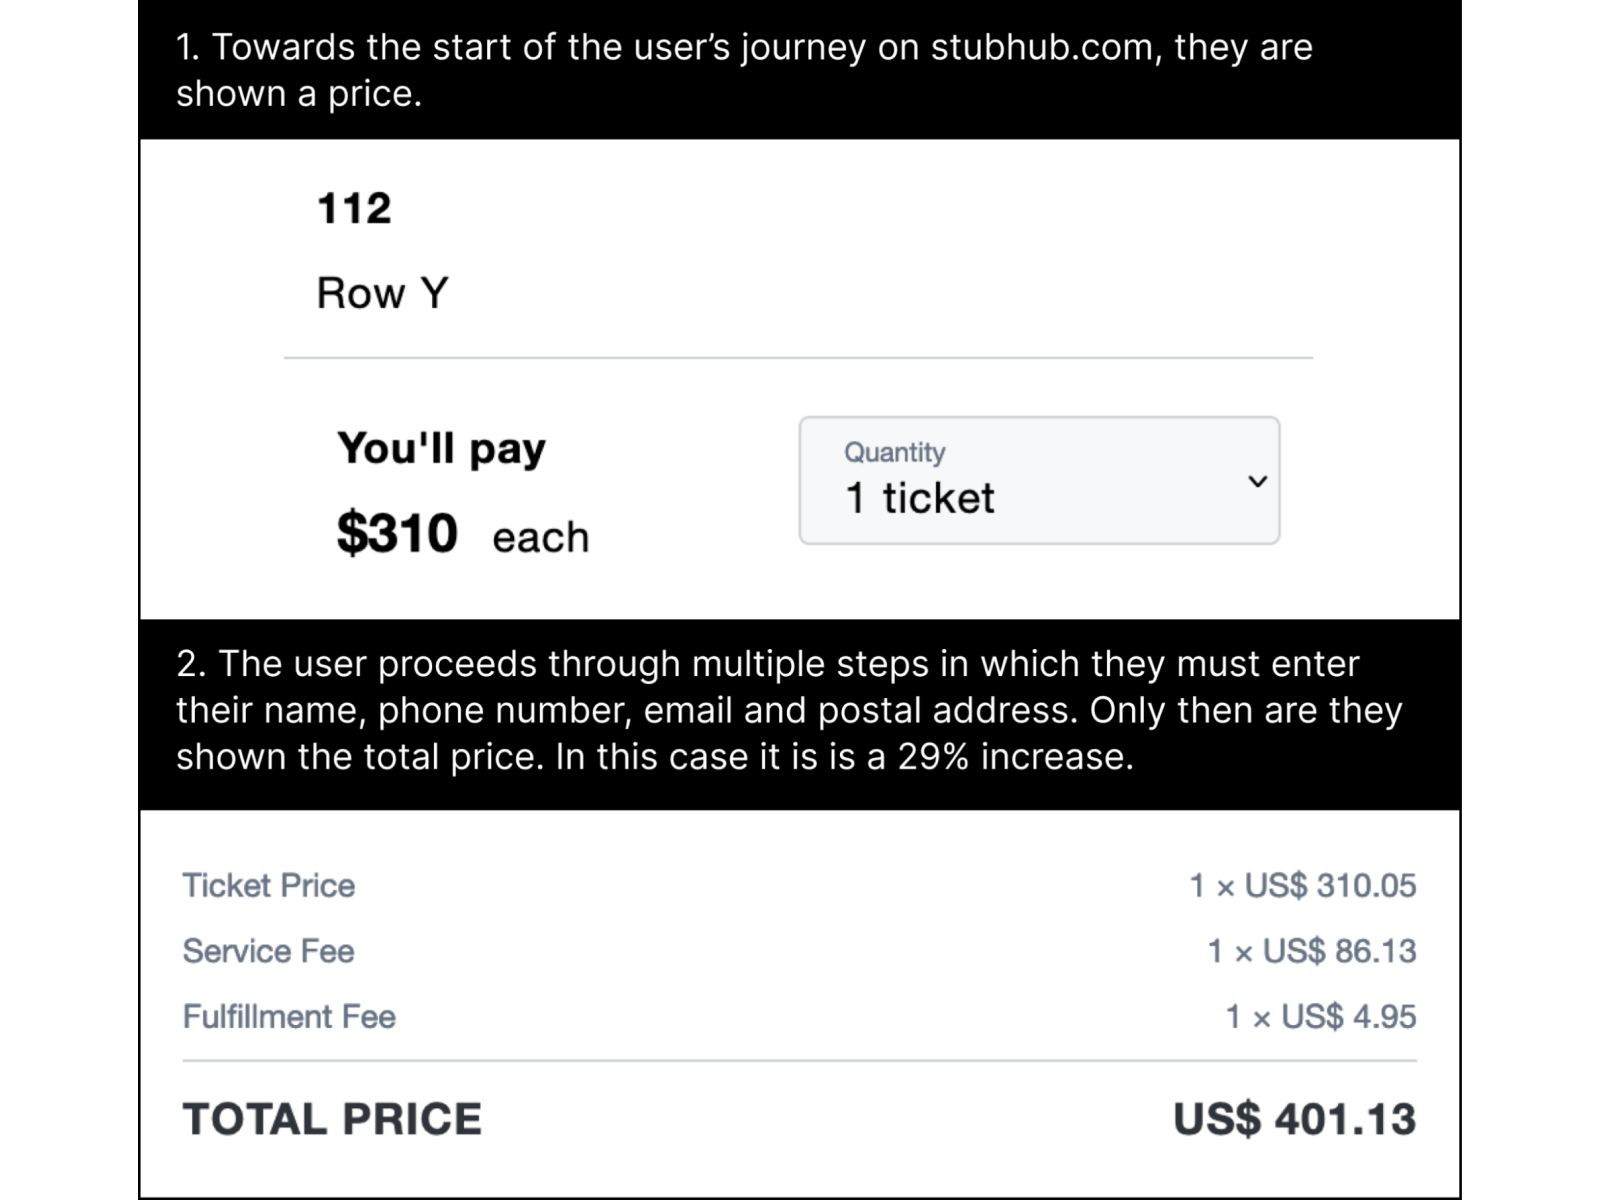Click the "Ticket Price" line label
Image resolution: width=1600 pixels, height=1200 pixels.
tap(268, 885)
